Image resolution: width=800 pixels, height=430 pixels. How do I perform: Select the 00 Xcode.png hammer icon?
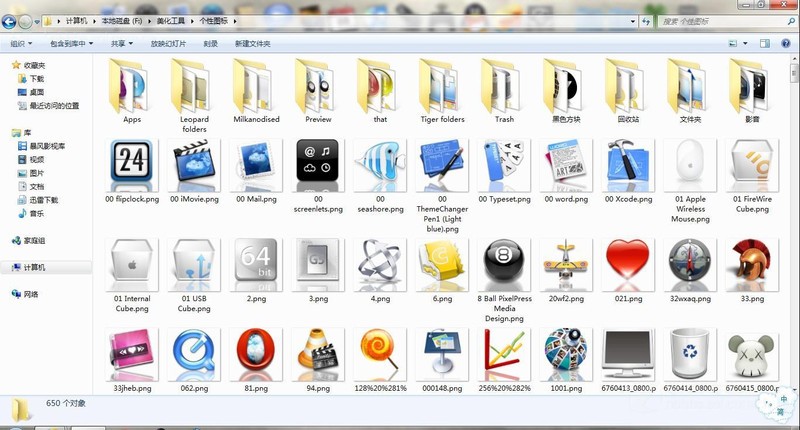[629, 162]
